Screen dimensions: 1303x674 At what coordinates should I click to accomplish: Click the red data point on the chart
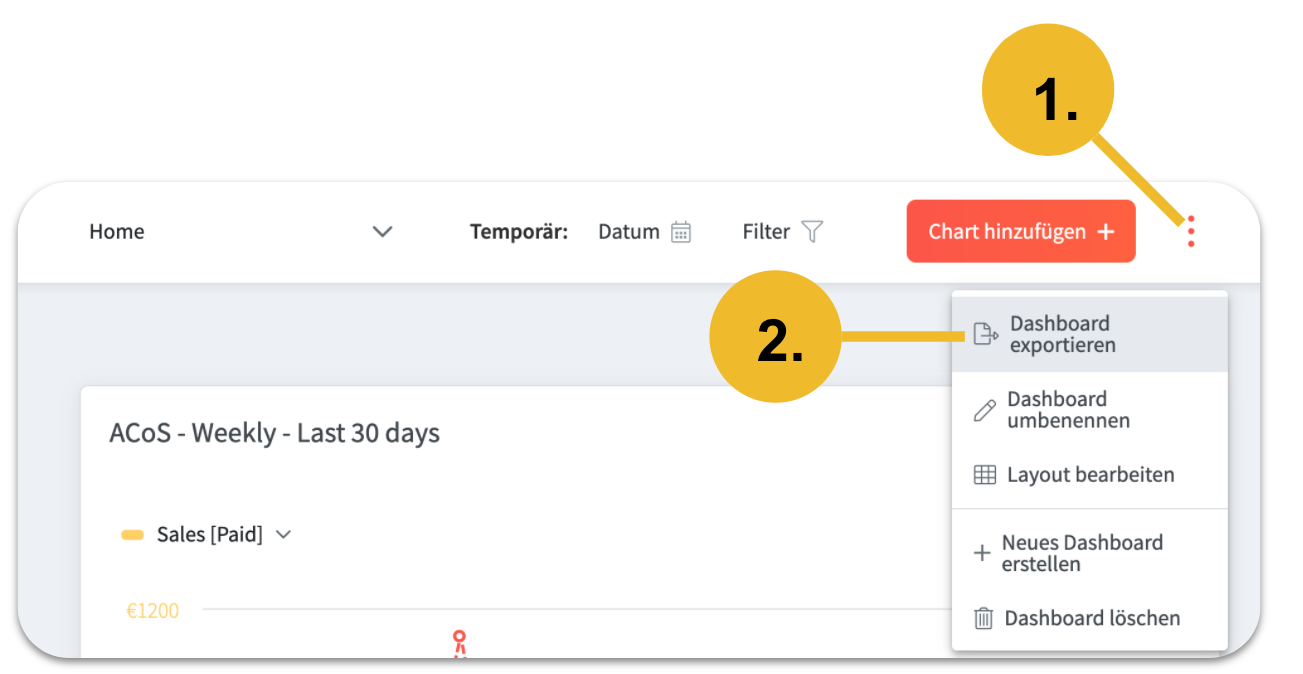click(459, 636)
